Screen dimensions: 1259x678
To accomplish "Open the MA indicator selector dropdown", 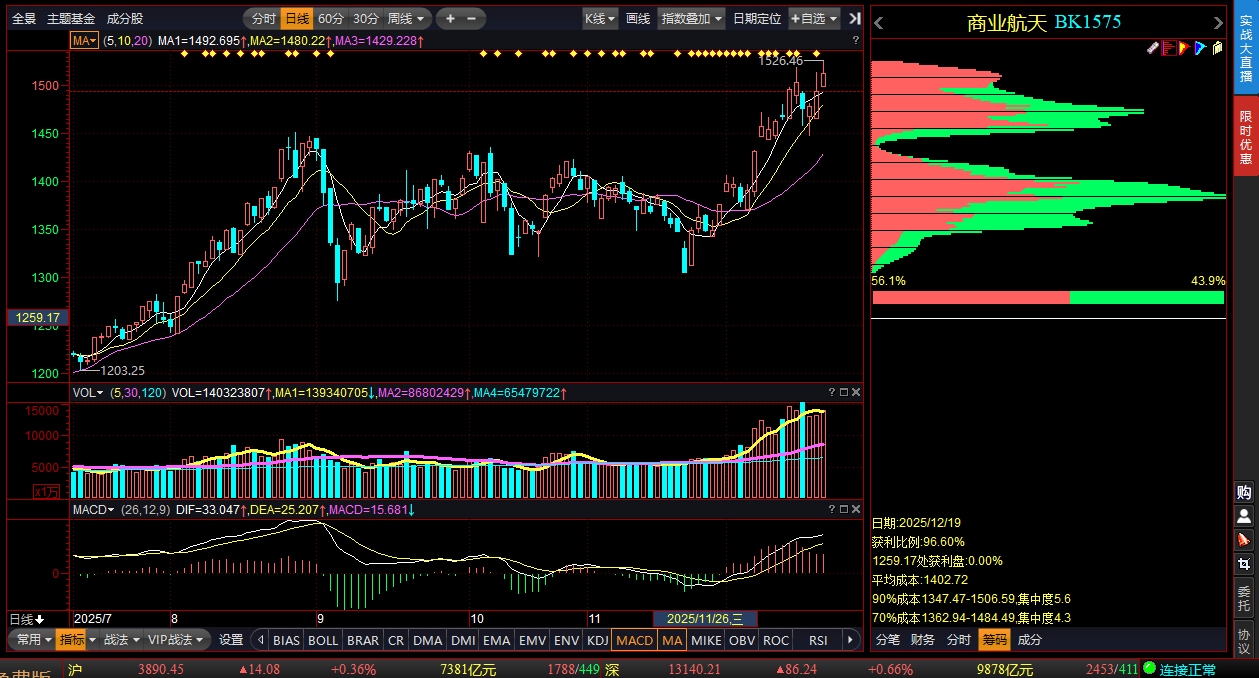I will click(83, 40).
